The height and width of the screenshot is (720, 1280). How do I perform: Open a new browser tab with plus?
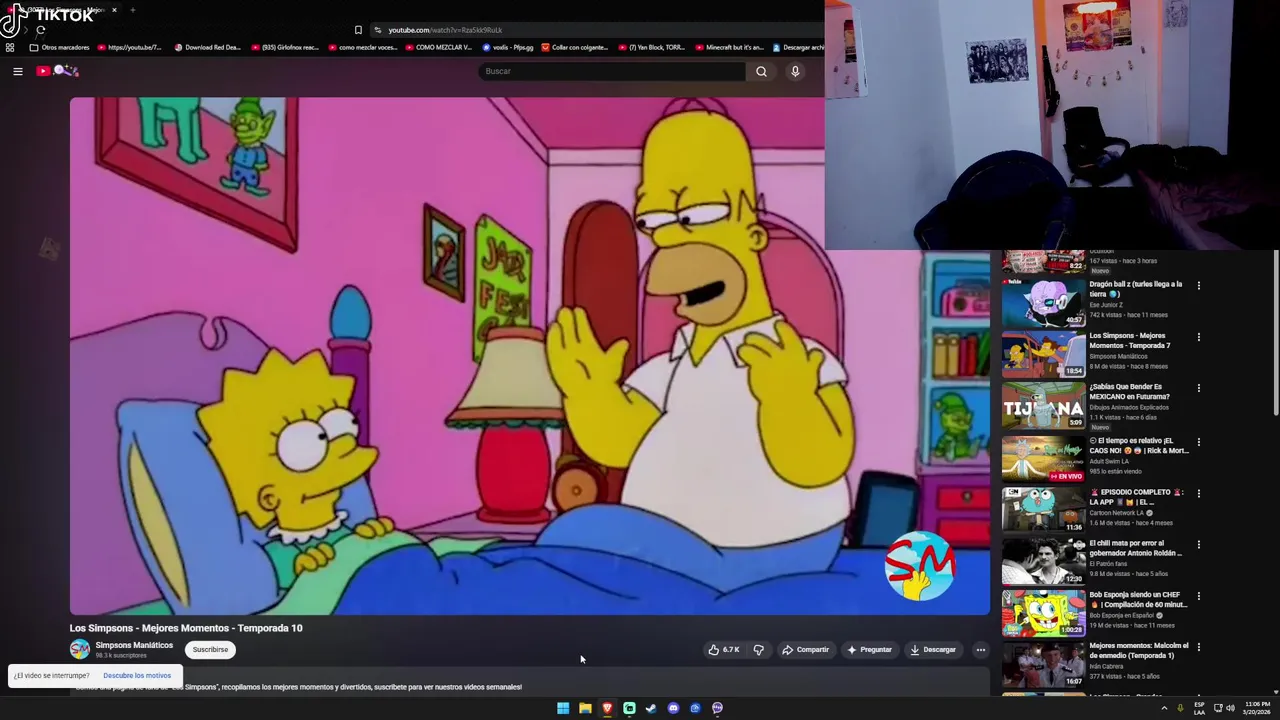pos(132,10)
